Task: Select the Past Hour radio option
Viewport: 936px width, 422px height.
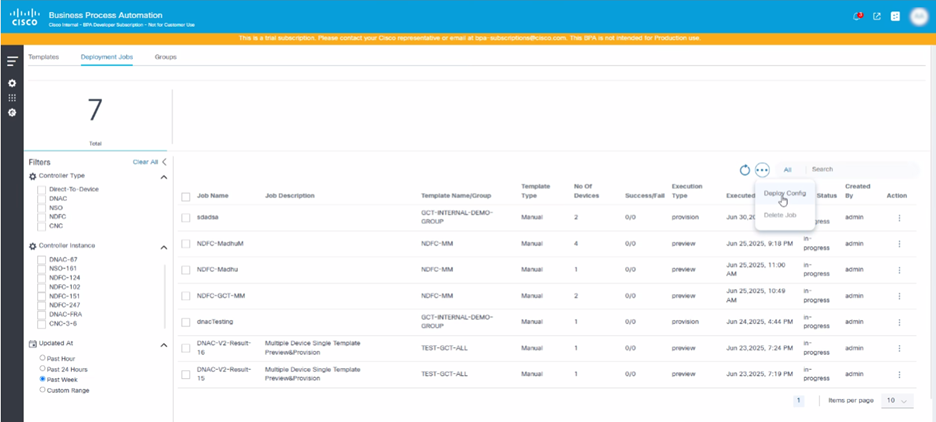Action: (x=42, y=358)
